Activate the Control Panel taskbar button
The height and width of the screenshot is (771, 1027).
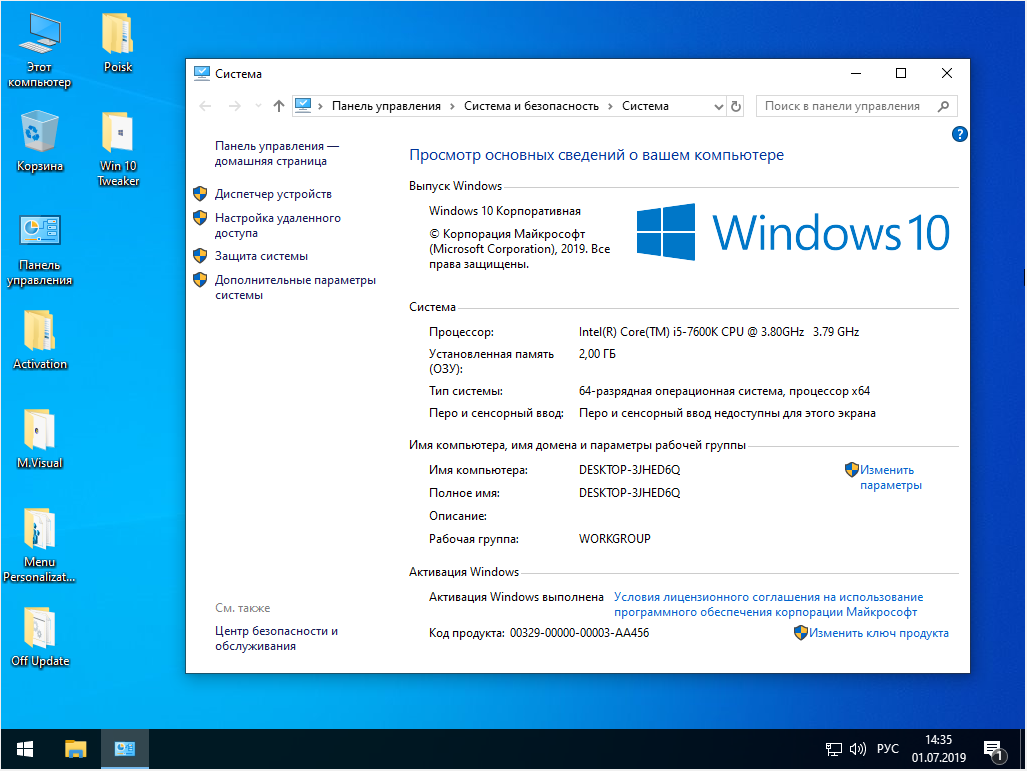point(124,749)
